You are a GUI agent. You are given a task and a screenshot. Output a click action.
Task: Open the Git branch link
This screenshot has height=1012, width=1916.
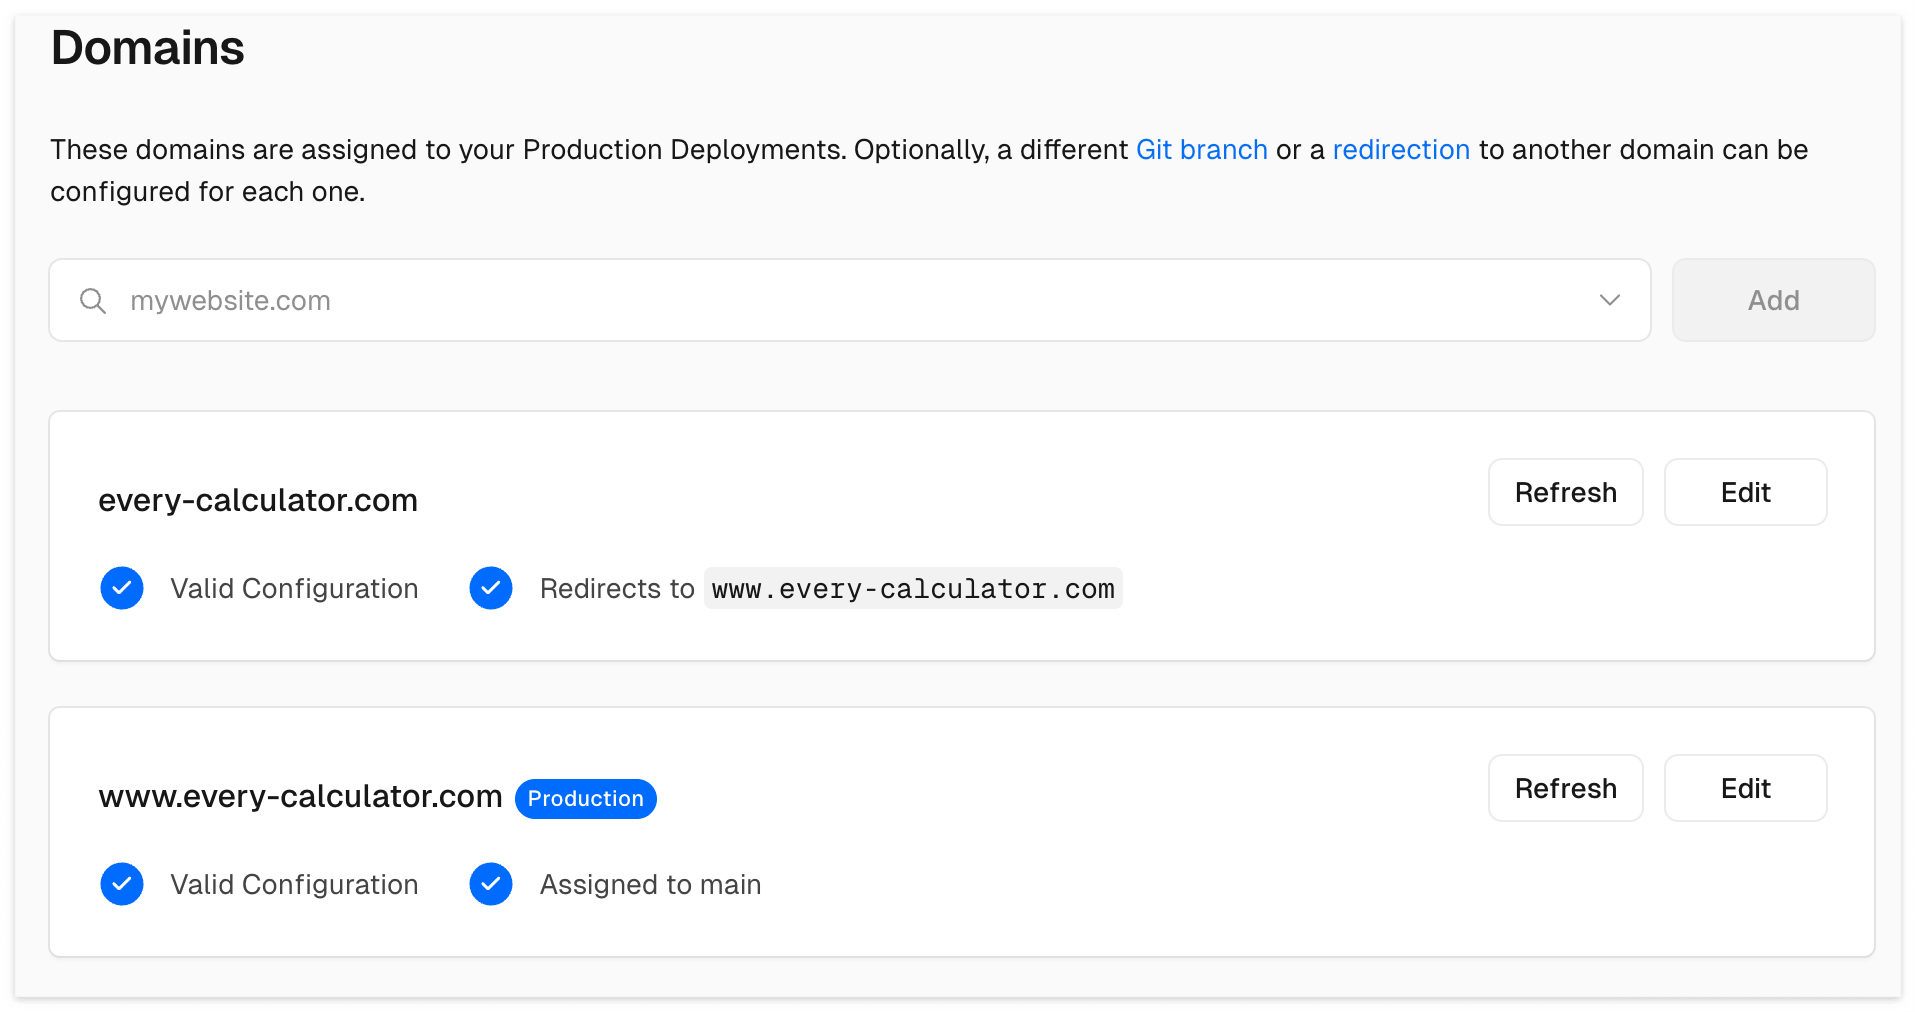click(x=1201, y=150)
